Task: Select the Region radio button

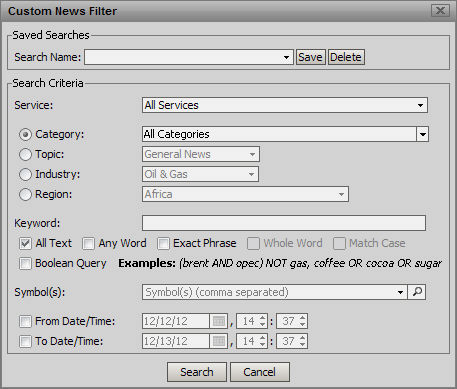Action: [x=25, y=194]
